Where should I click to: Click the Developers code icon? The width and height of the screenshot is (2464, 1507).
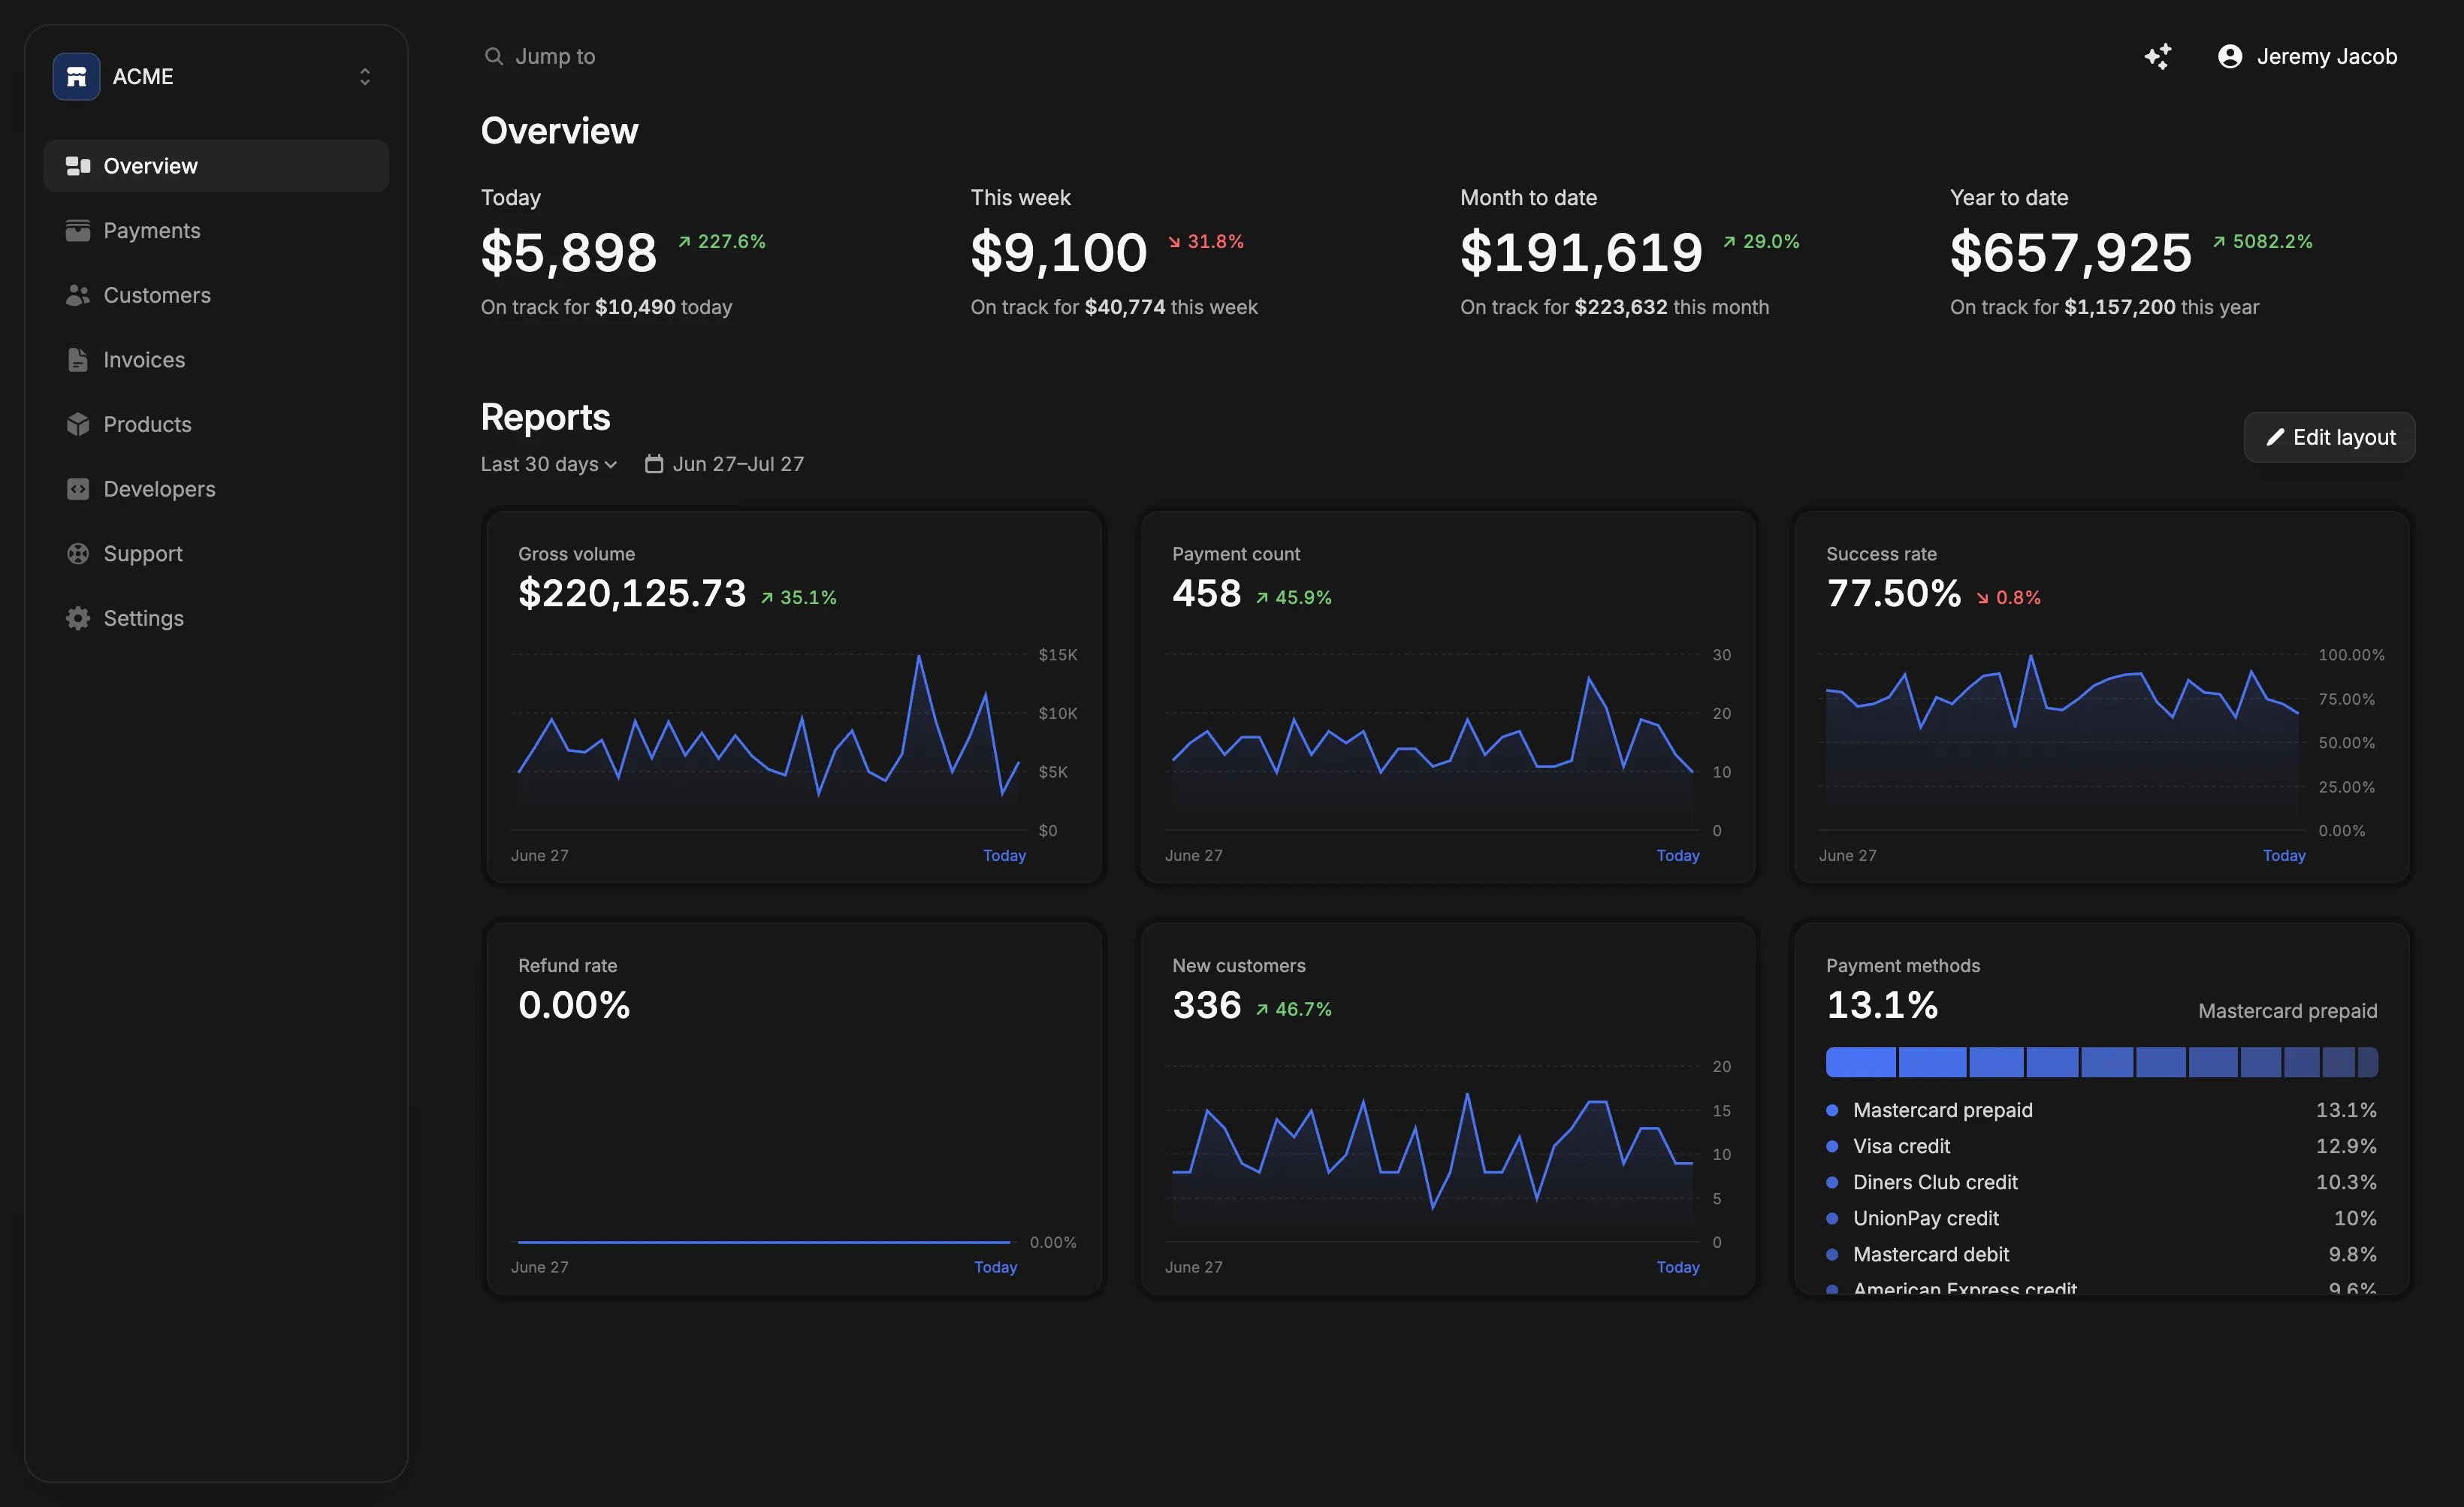coord(78,489)
